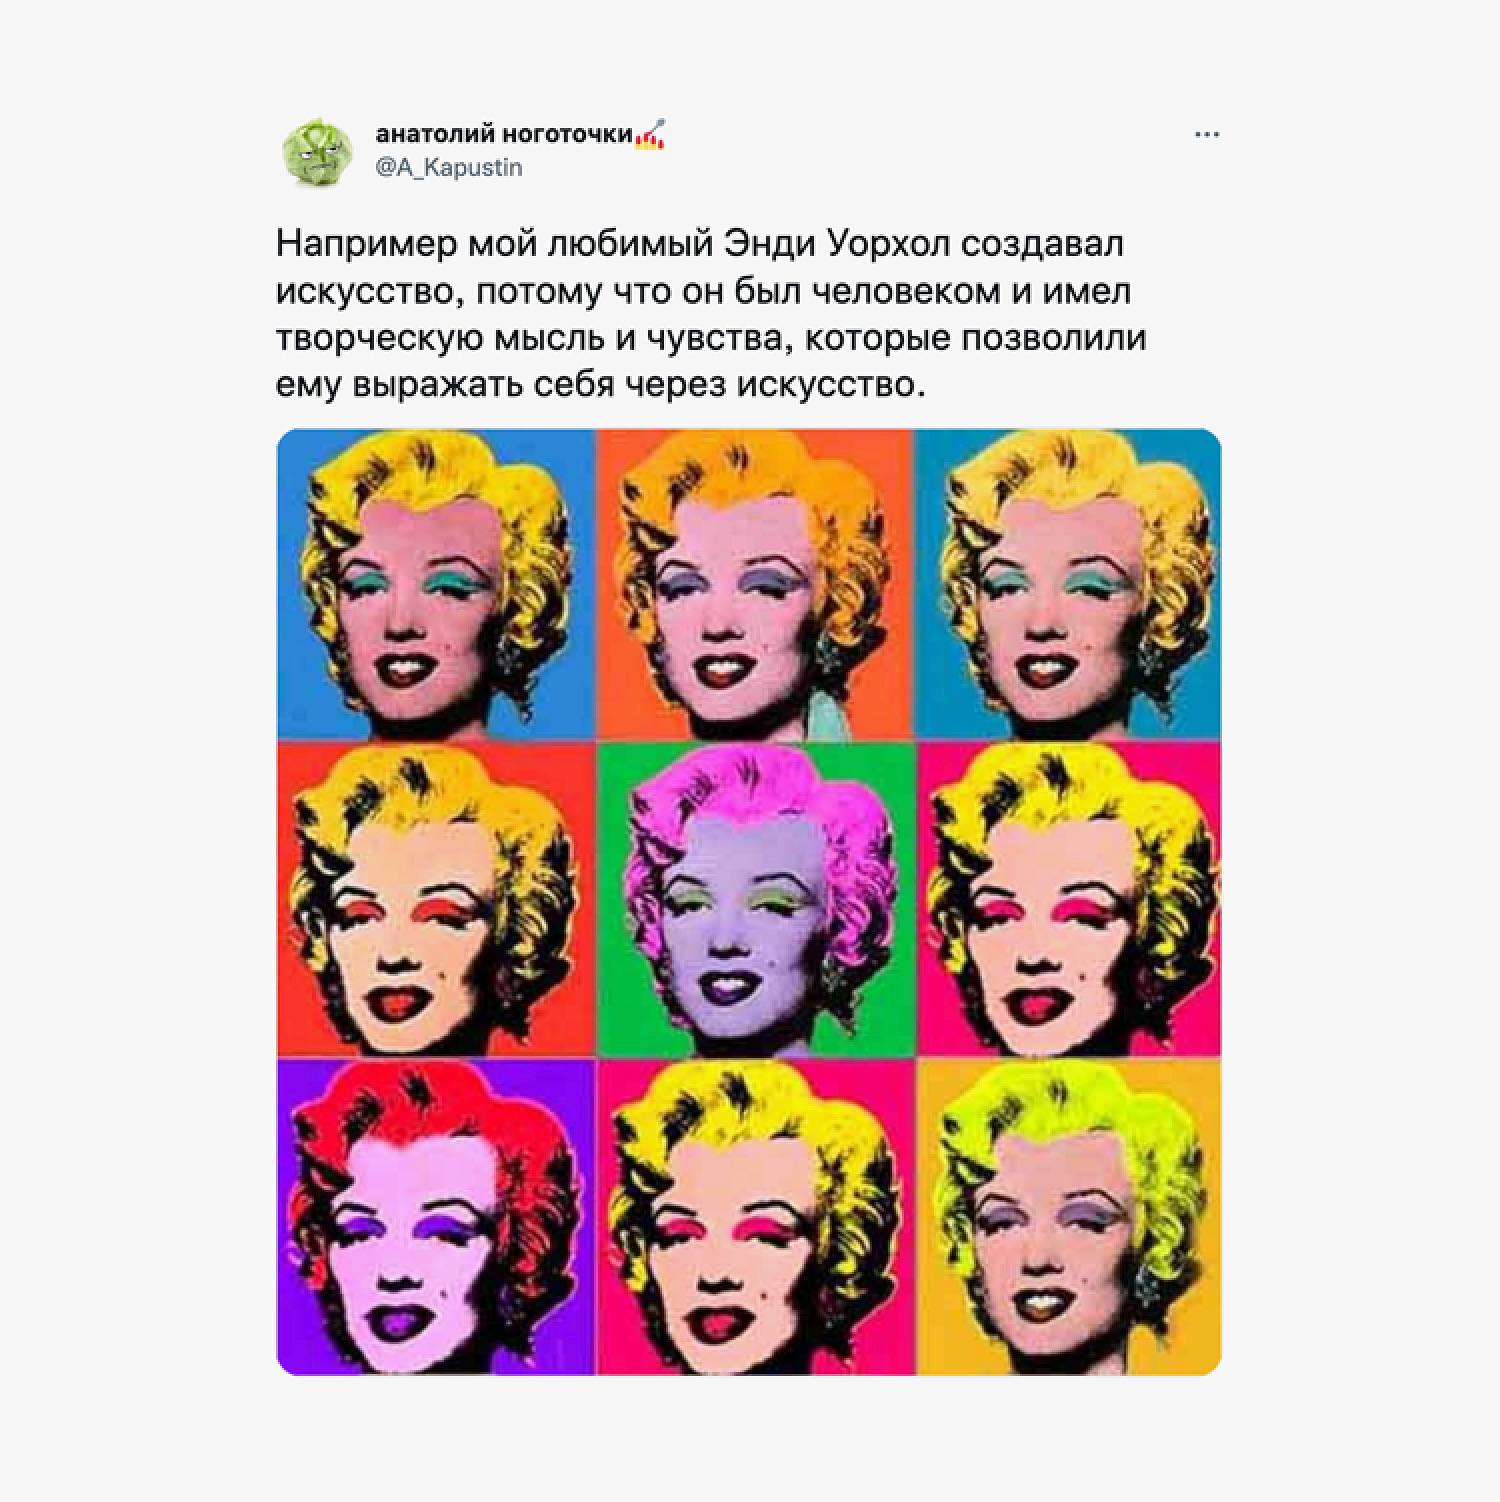Open the teal-background Marilyn portrait, top right
The height and width of the screenshot is (1502, 1500).
[x=1068, y=584]
